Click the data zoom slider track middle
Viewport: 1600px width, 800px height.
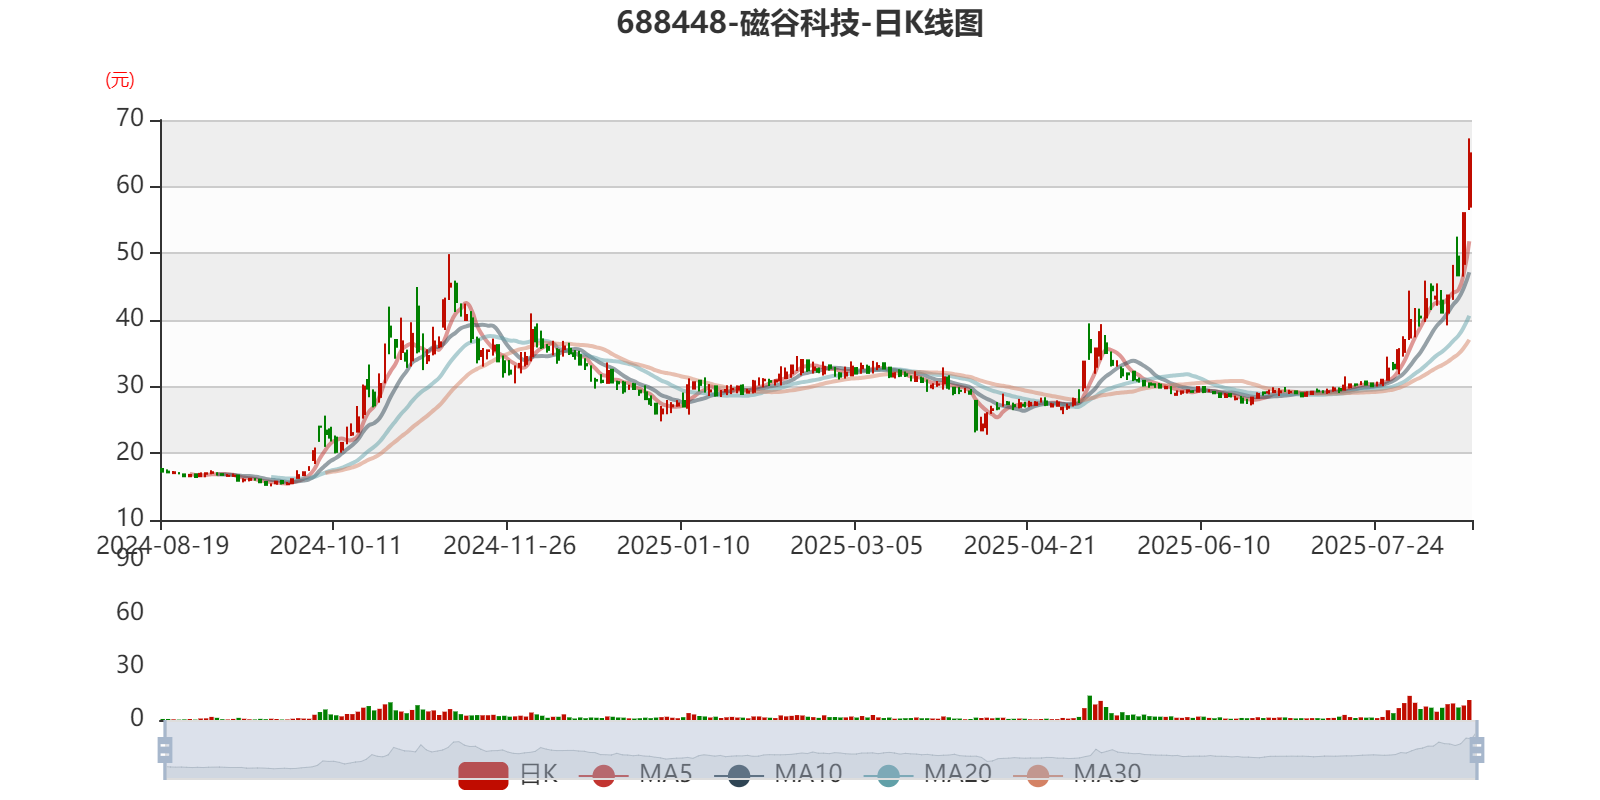coord(820,750)
